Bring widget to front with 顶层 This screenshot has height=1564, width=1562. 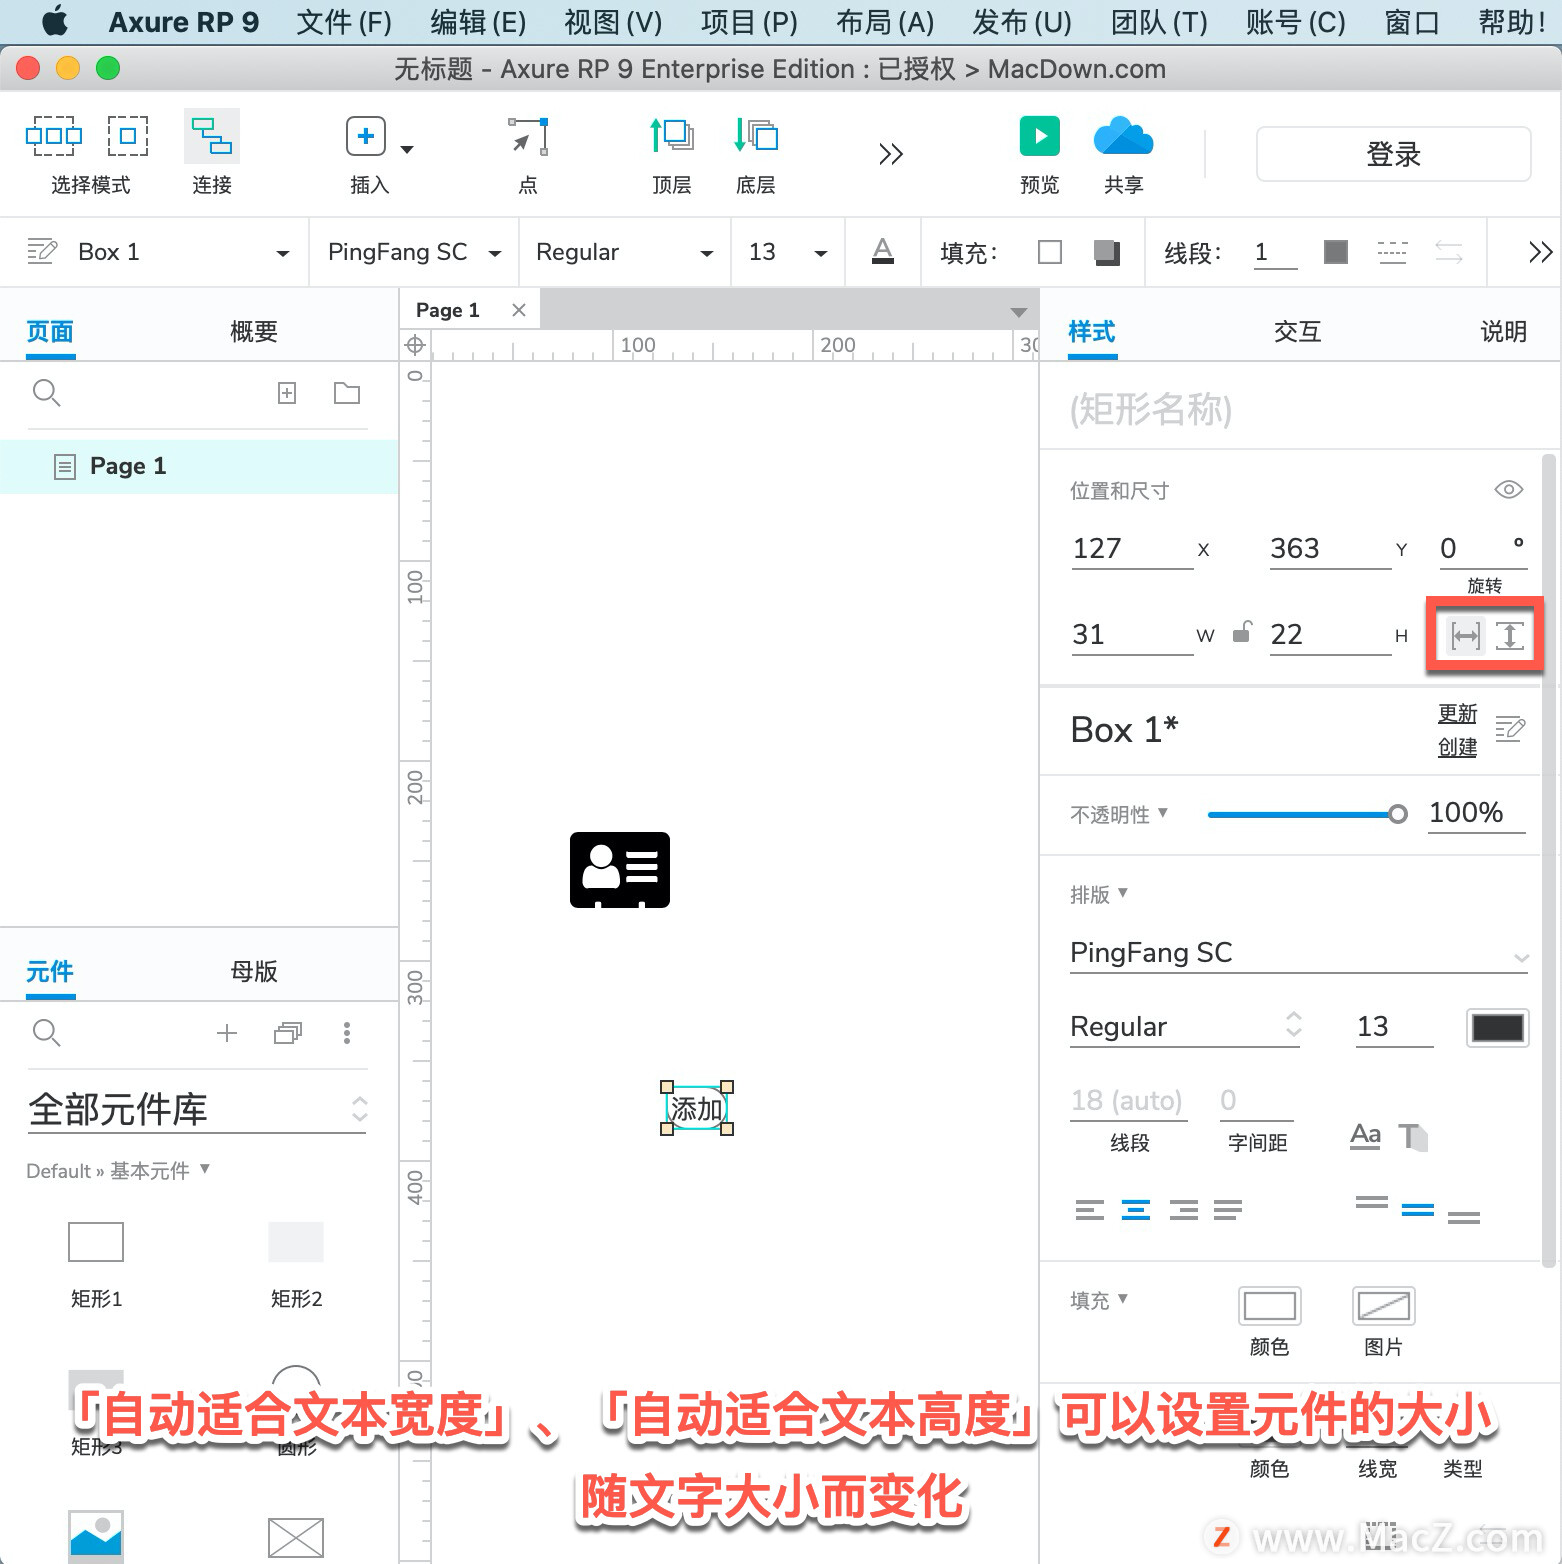point(672,136)
